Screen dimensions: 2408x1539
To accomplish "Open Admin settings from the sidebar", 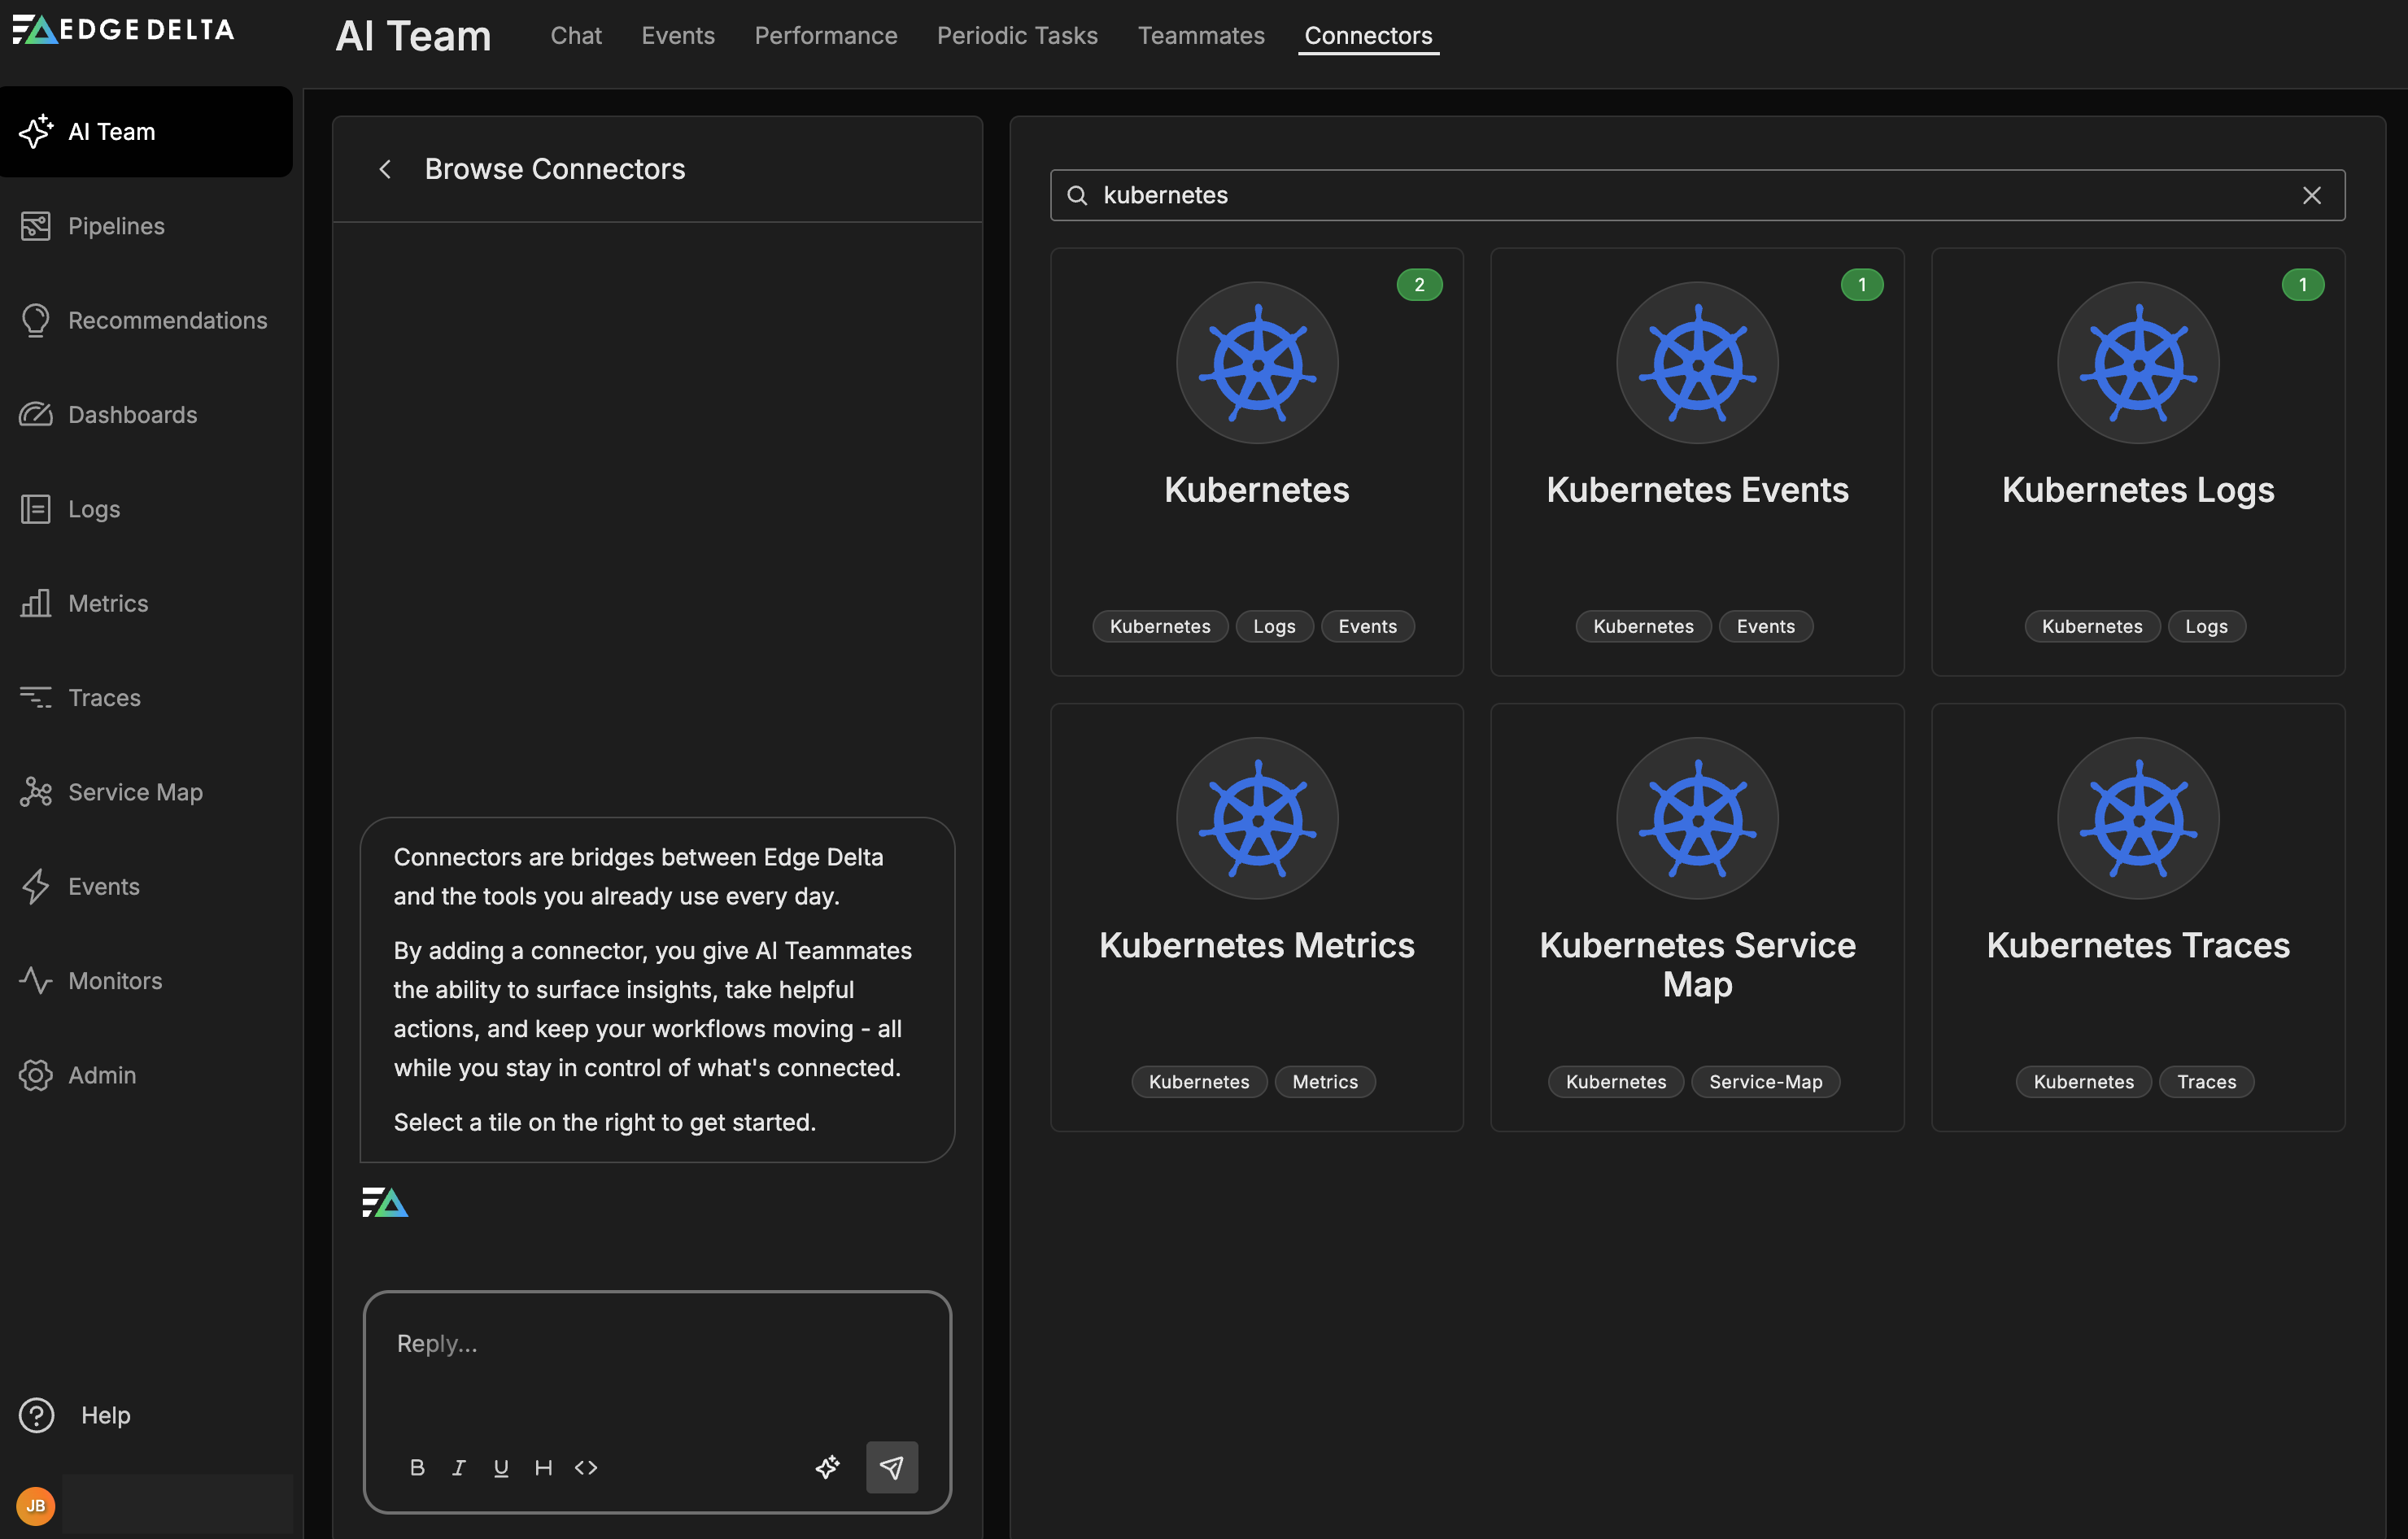I will pyautogui.click(x=102, y=1074).
